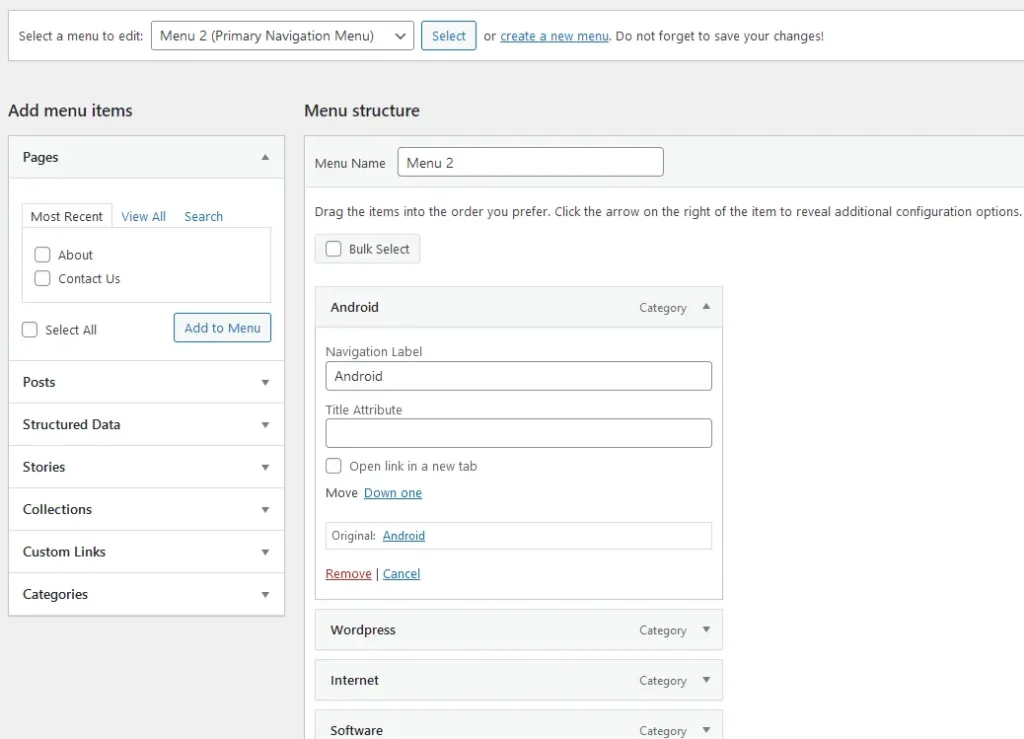This screenshot has height=739, width=1024.
Task: Click the Add to Menu button
Action: pos(222,328)
